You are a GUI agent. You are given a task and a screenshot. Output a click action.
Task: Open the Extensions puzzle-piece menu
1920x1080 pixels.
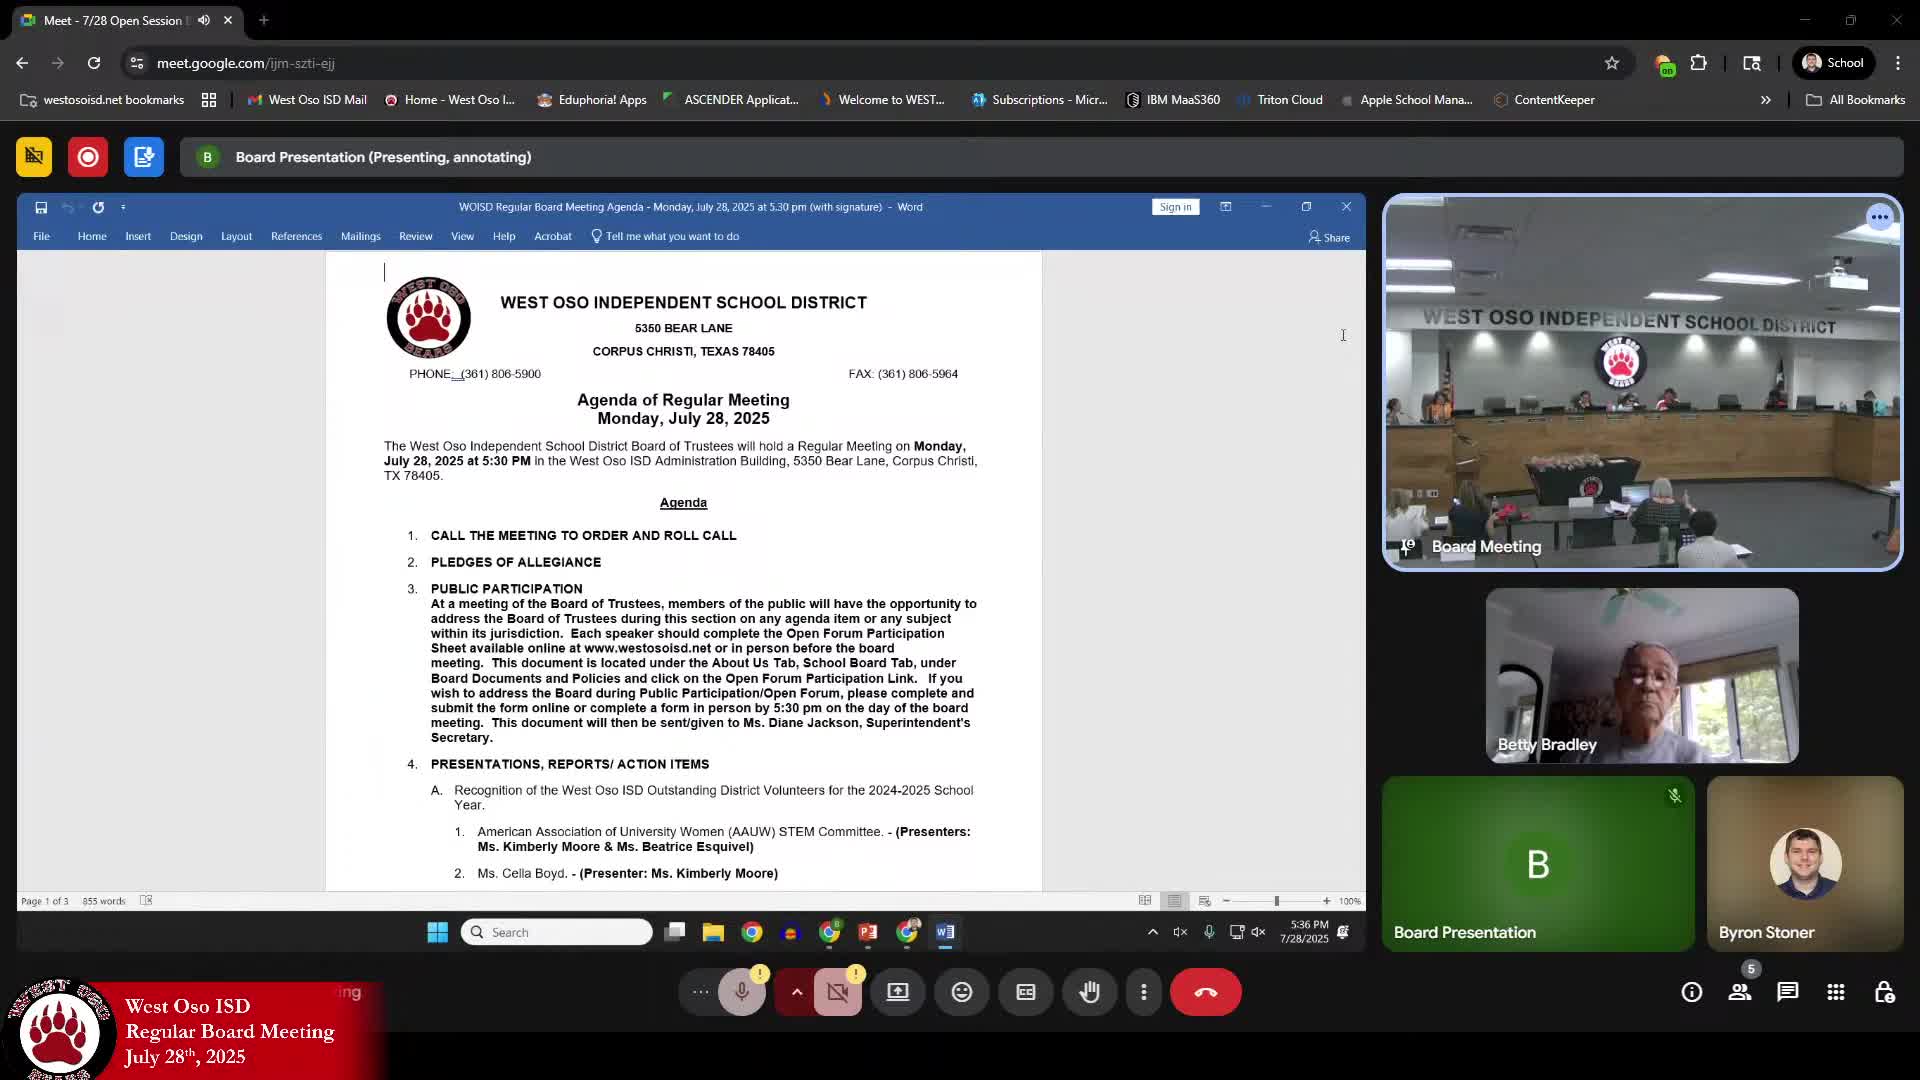coord(1698,63)
